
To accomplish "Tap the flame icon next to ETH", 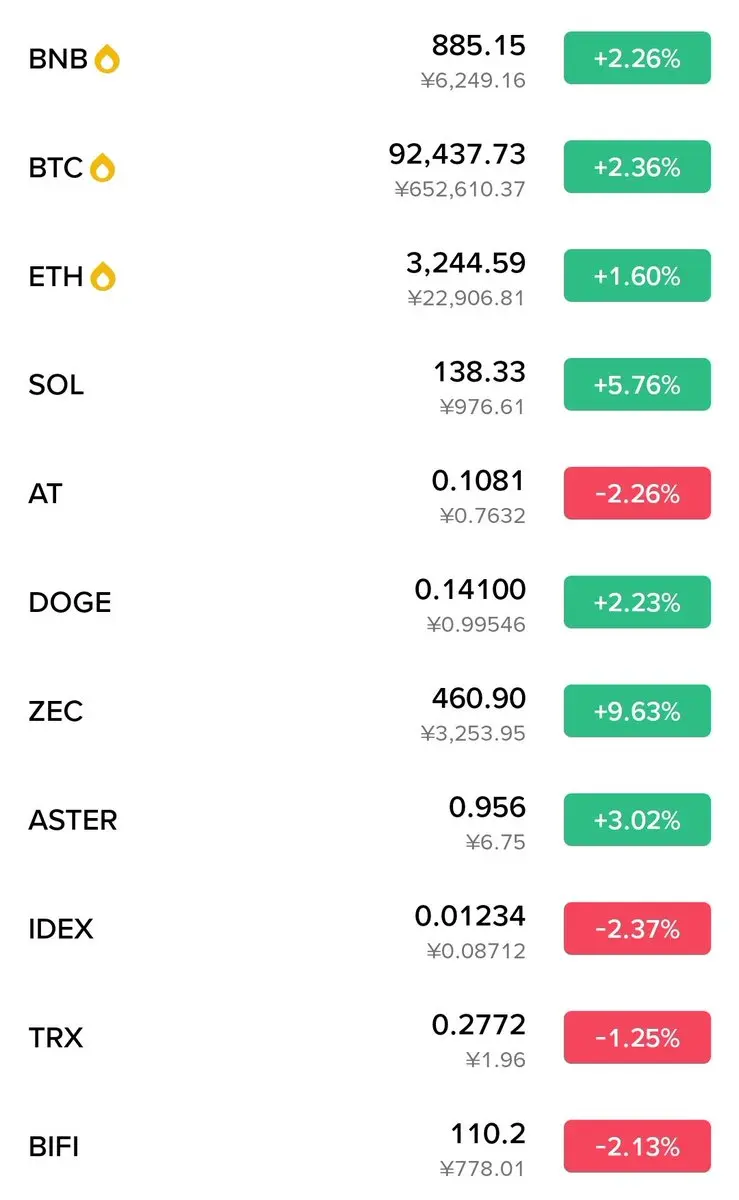I will [103, 277].
